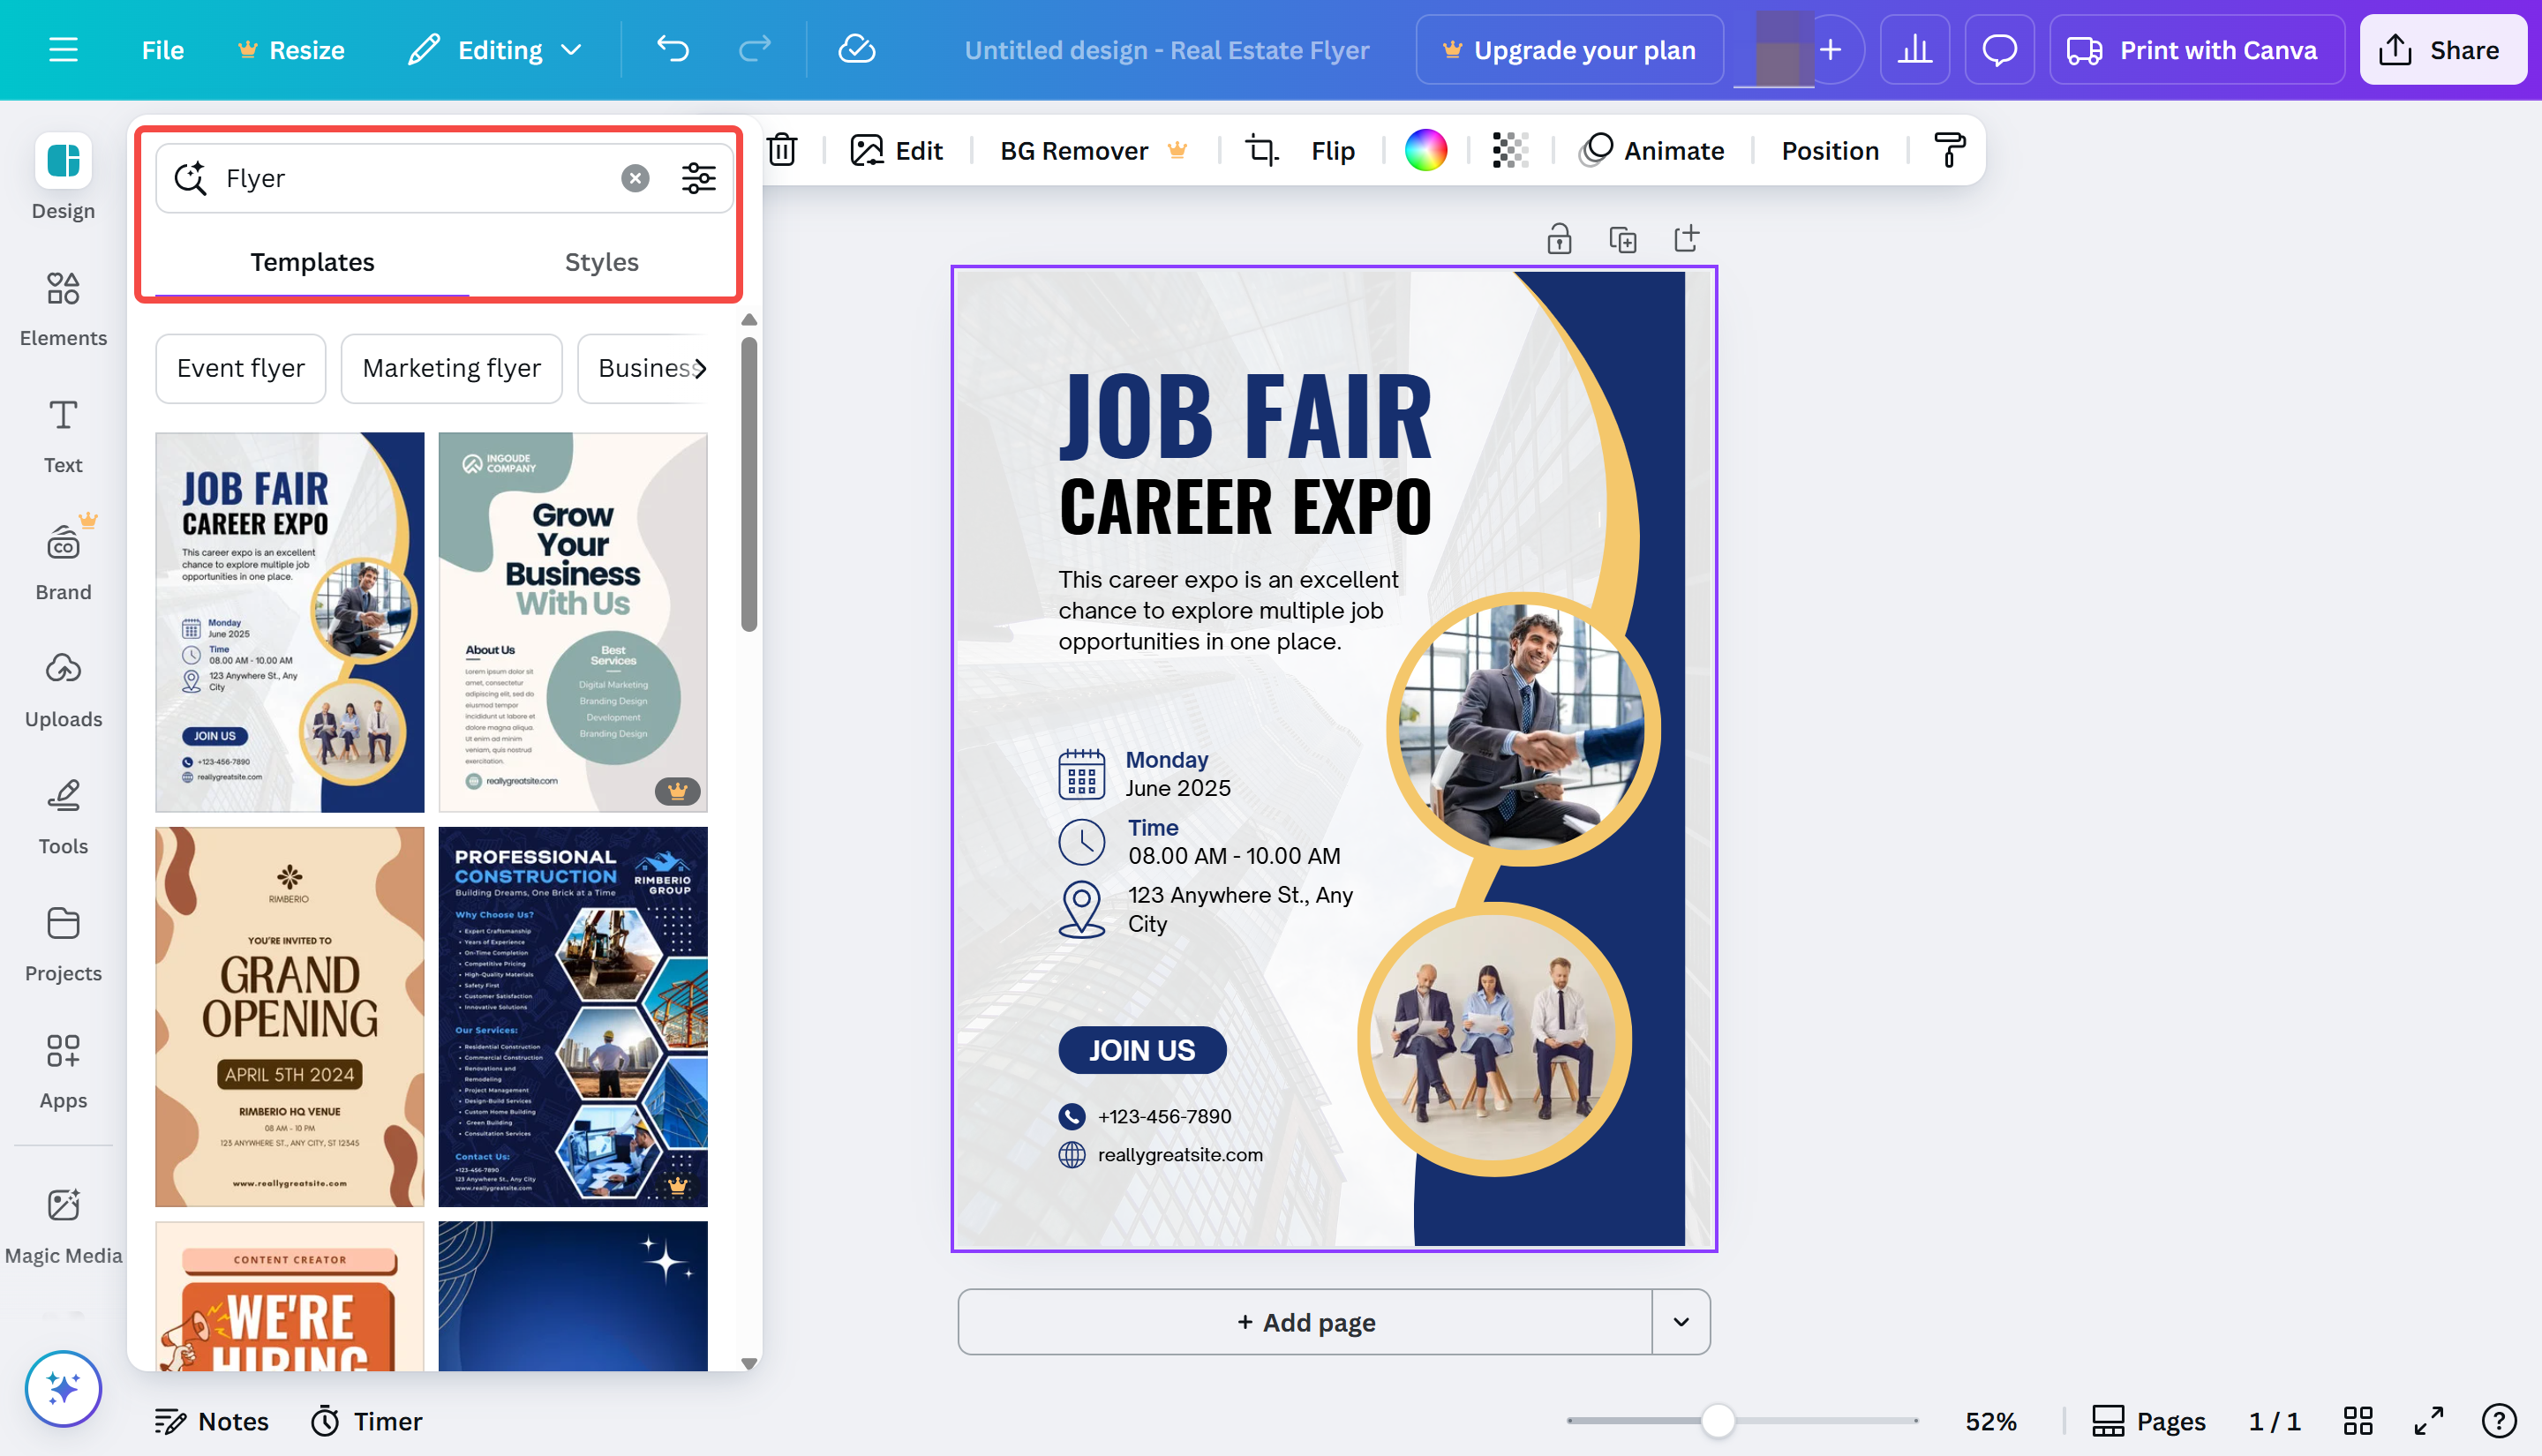Switch to the Styles tab

(x=601, y=262)
